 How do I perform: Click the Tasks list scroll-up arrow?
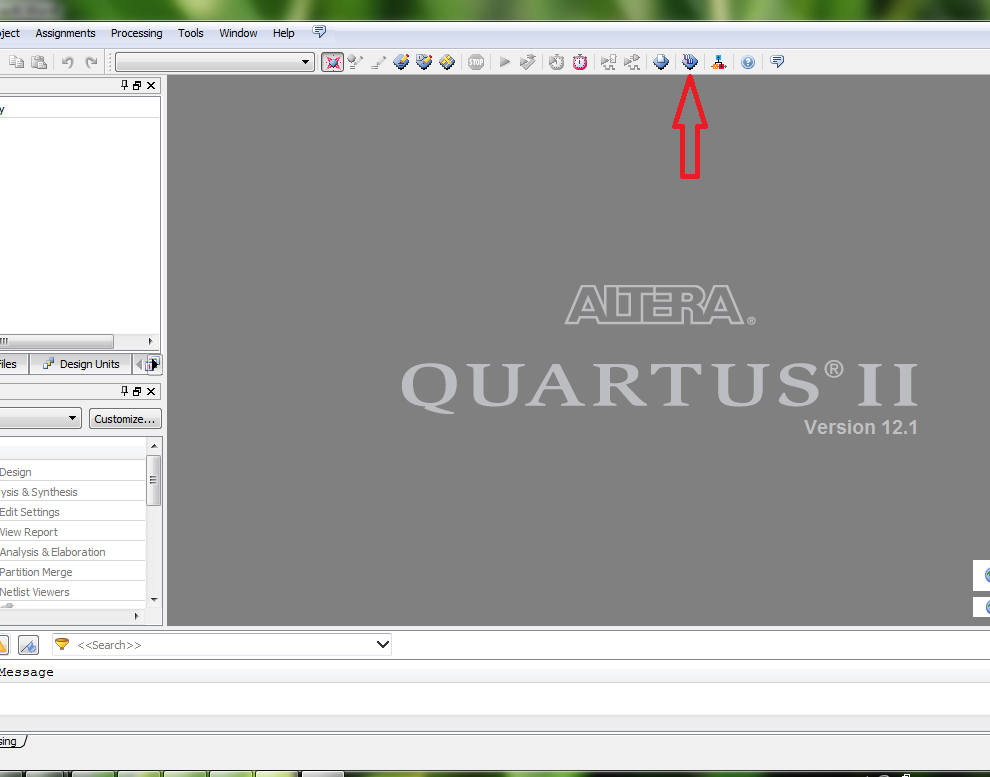point(153,446)
